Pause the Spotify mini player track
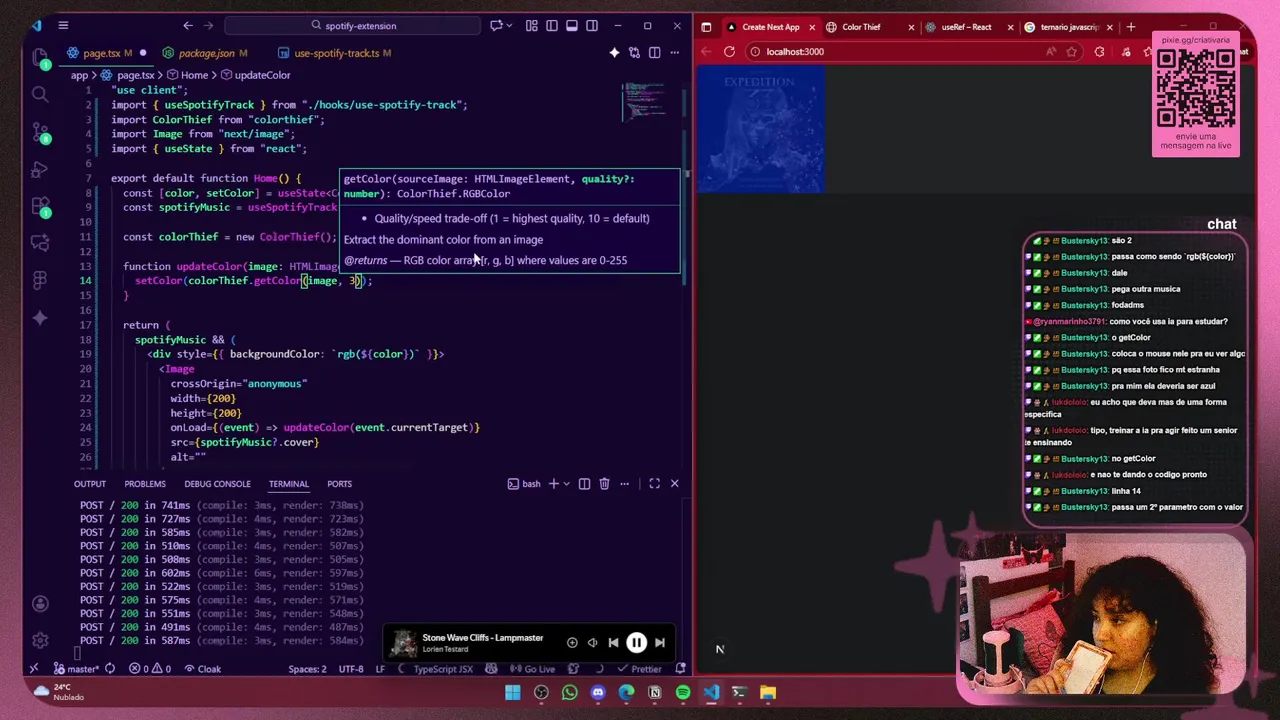The height and width of the screenshot is (720, 1280). [636, 643]
